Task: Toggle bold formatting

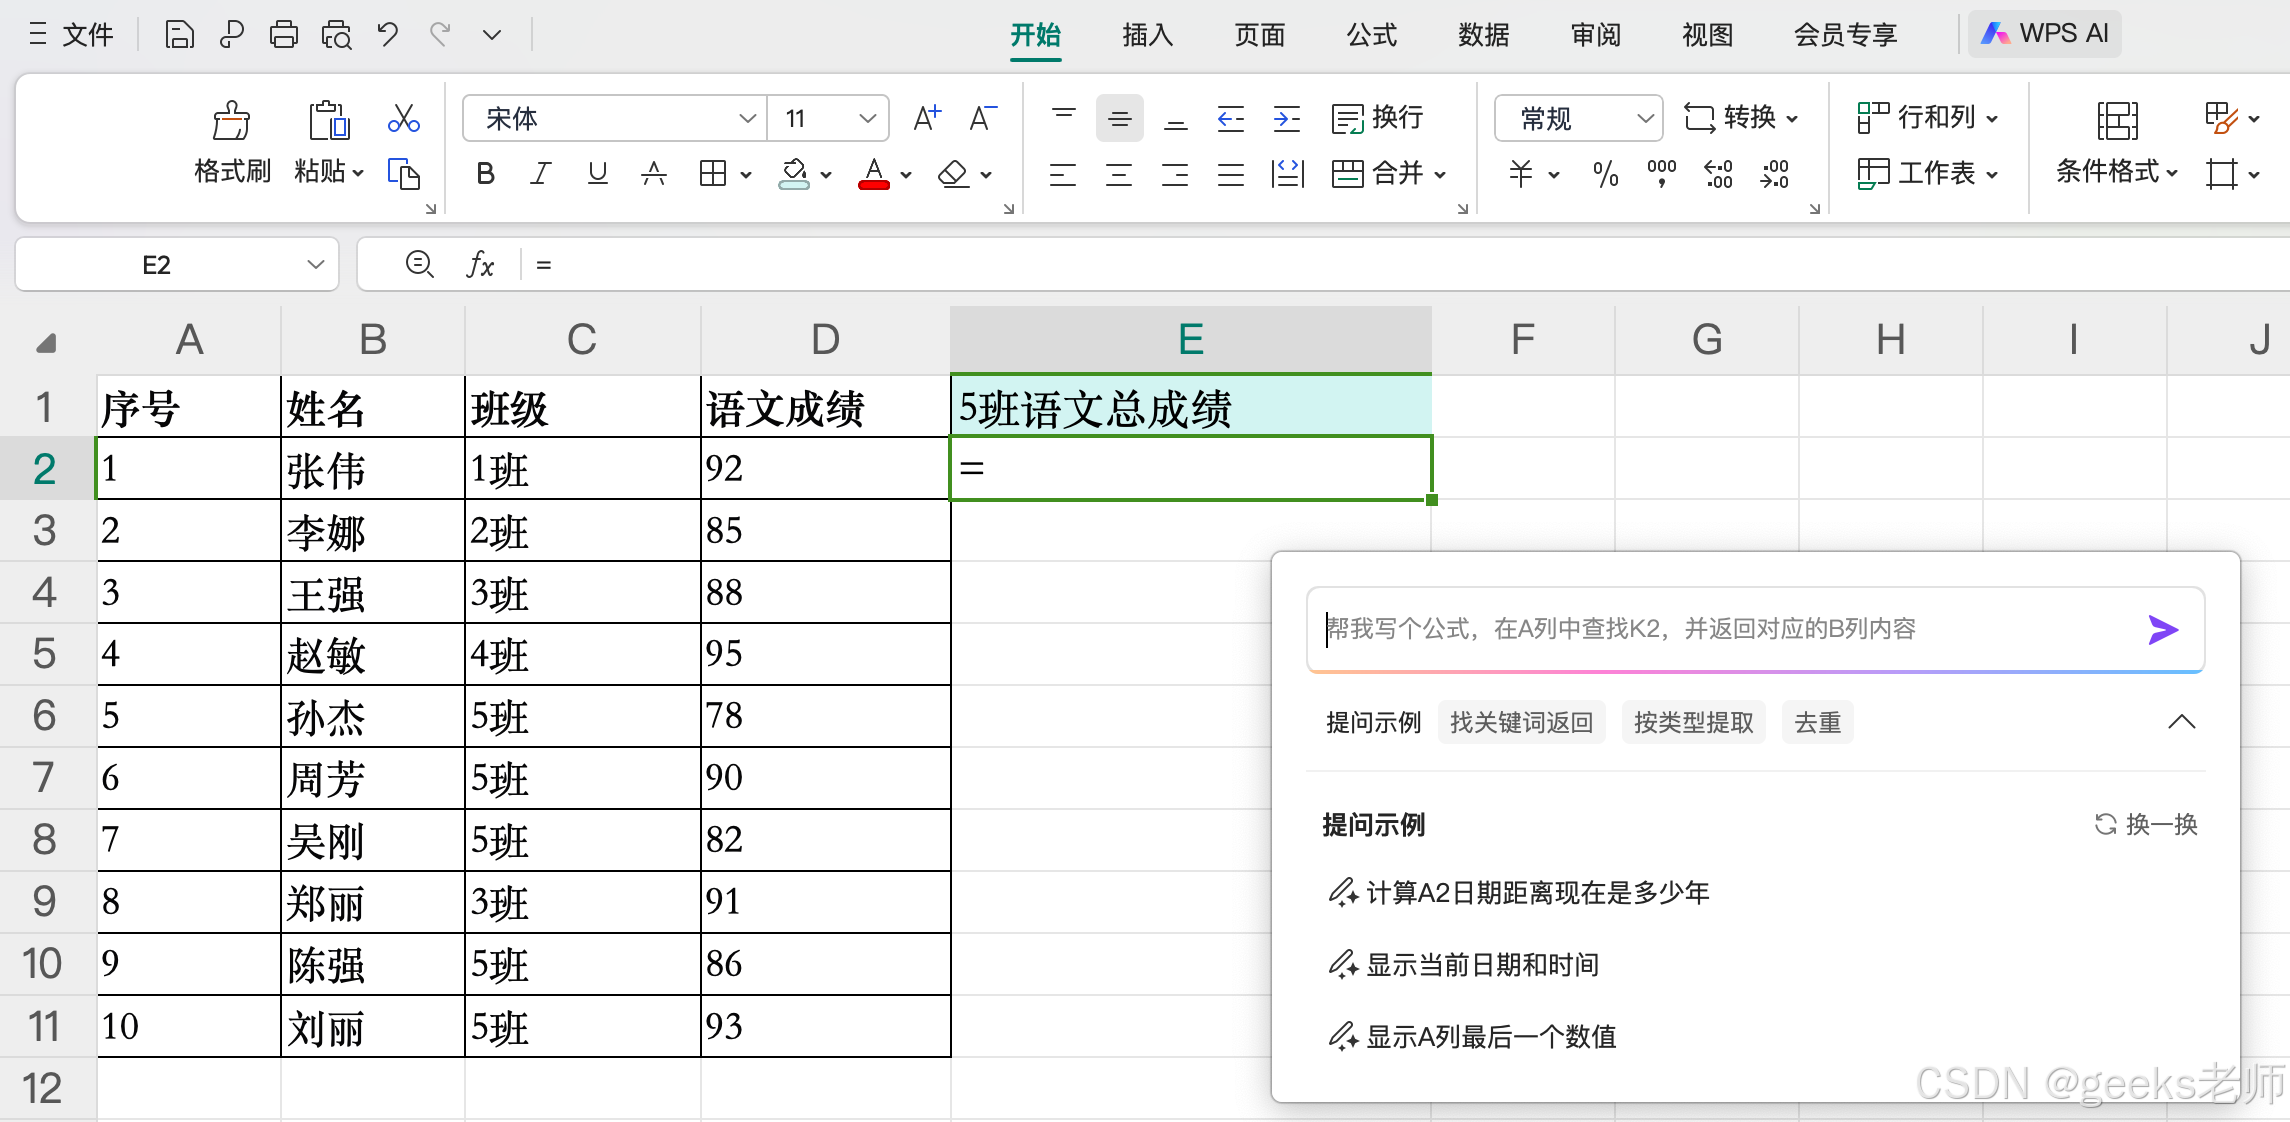Action: click(x=485, y=174)
